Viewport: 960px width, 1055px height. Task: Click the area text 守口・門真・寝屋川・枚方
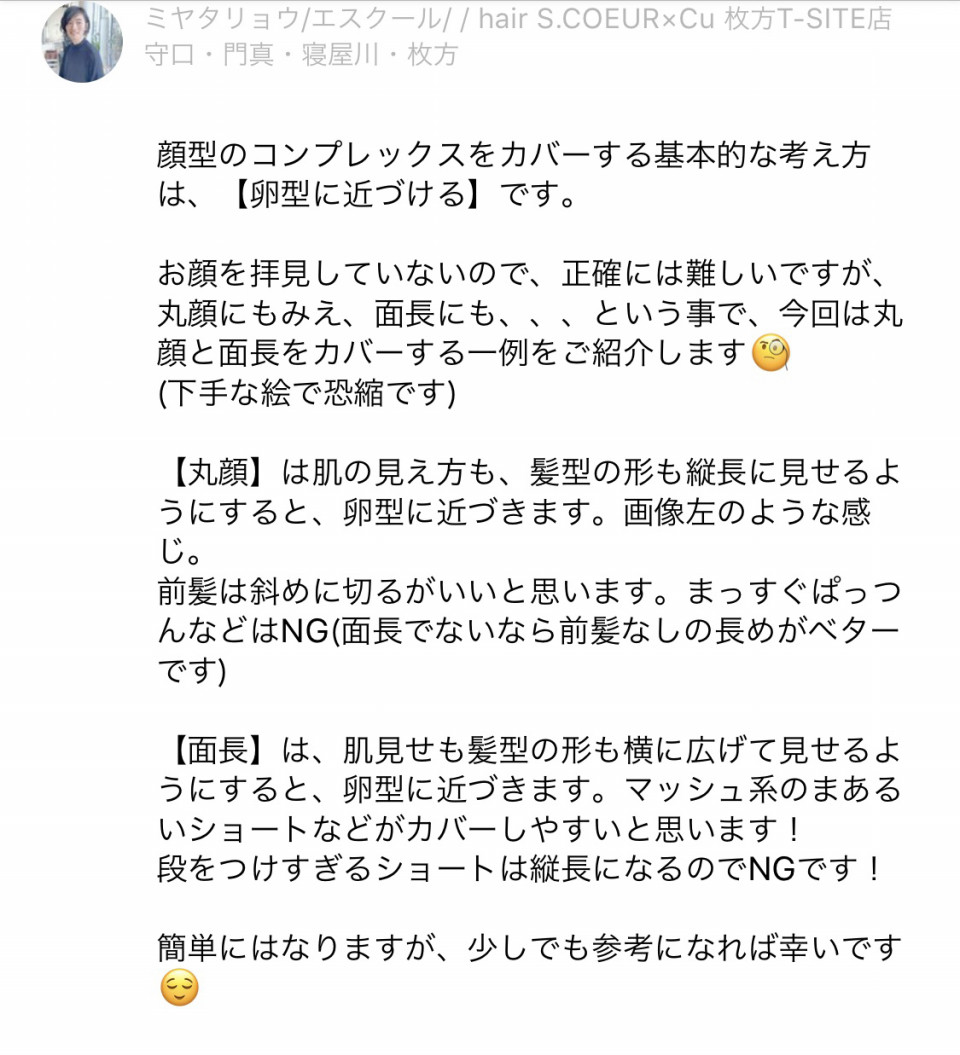301,54
